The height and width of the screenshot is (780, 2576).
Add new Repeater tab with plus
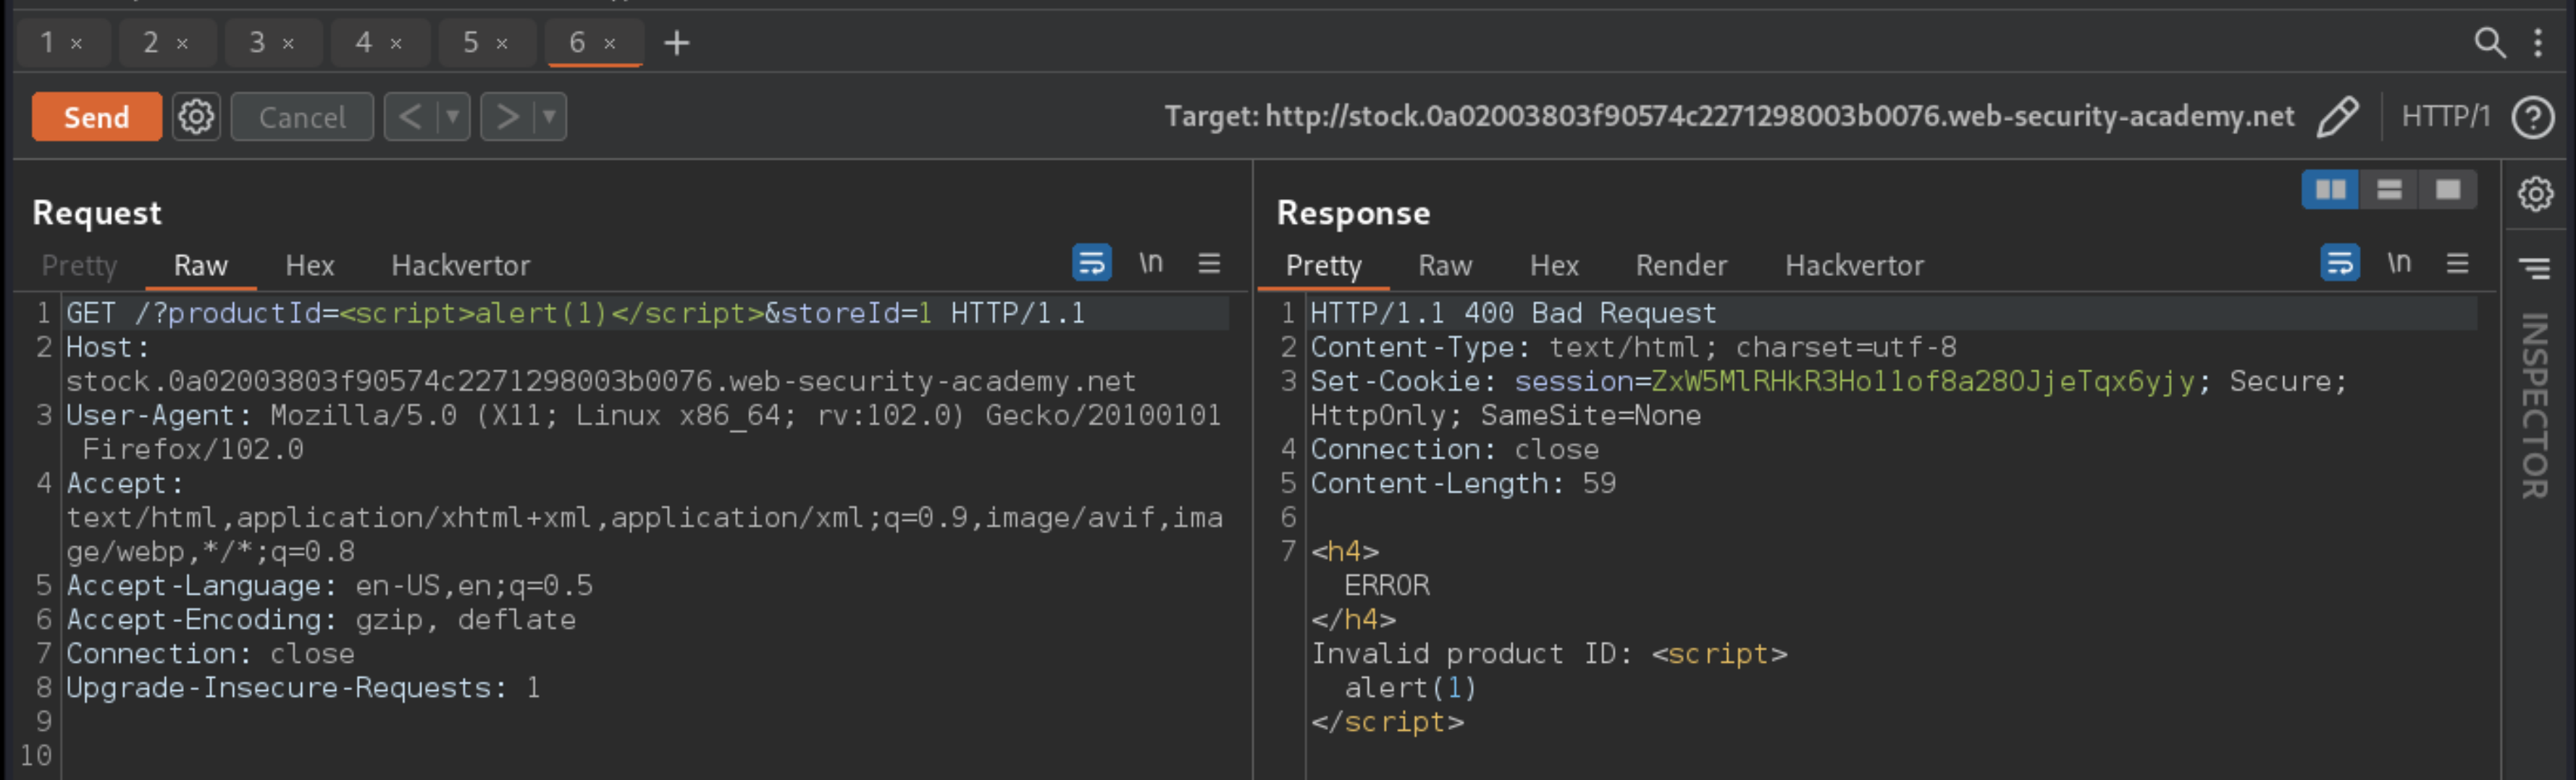pyautogui.click(x=677, y=43)
